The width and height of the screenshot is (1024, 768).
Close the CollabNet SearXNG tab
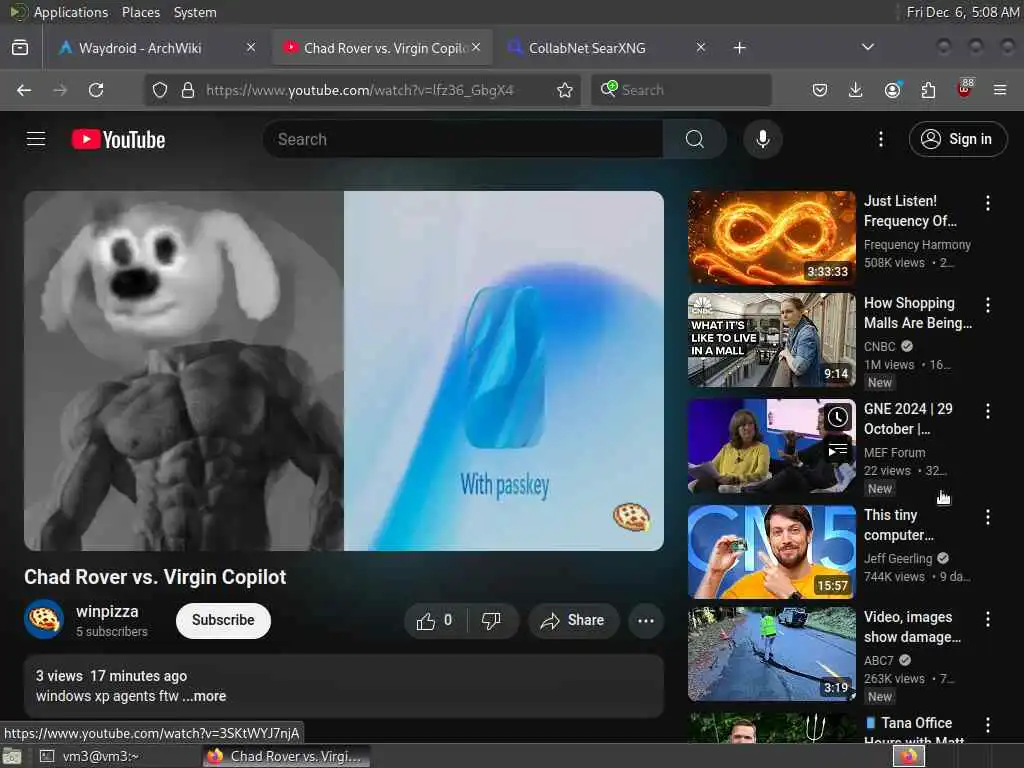tap(701, 47)
